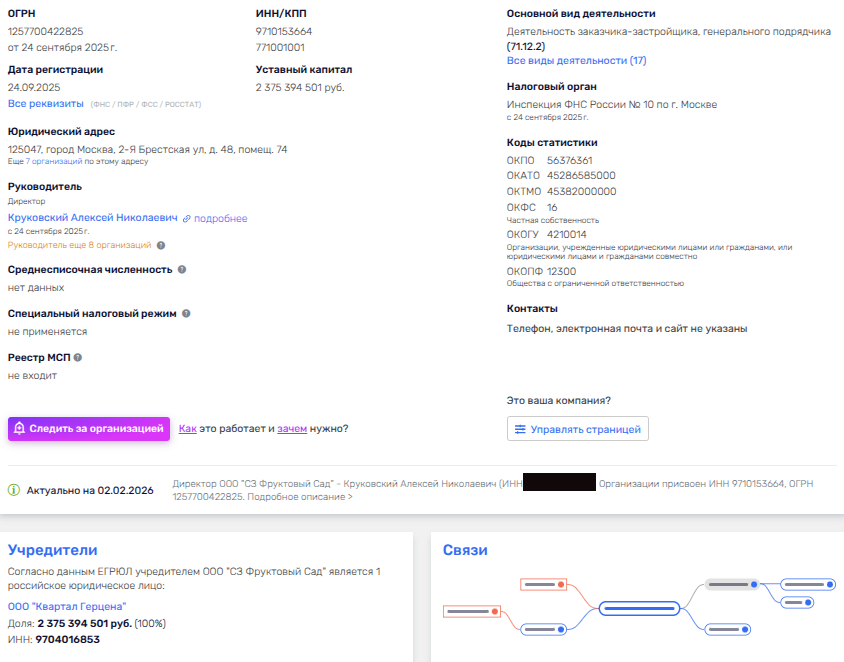Click info icon beside Актуально на 02.02.2026
Viewport: 844px width, 662px height.
(14, 490)
